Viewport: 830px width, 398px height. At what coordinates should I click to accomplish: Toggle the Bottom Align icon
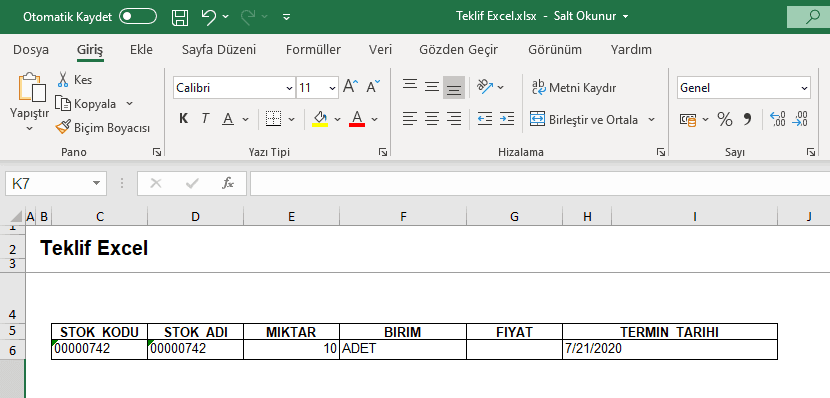pos(454,88)
